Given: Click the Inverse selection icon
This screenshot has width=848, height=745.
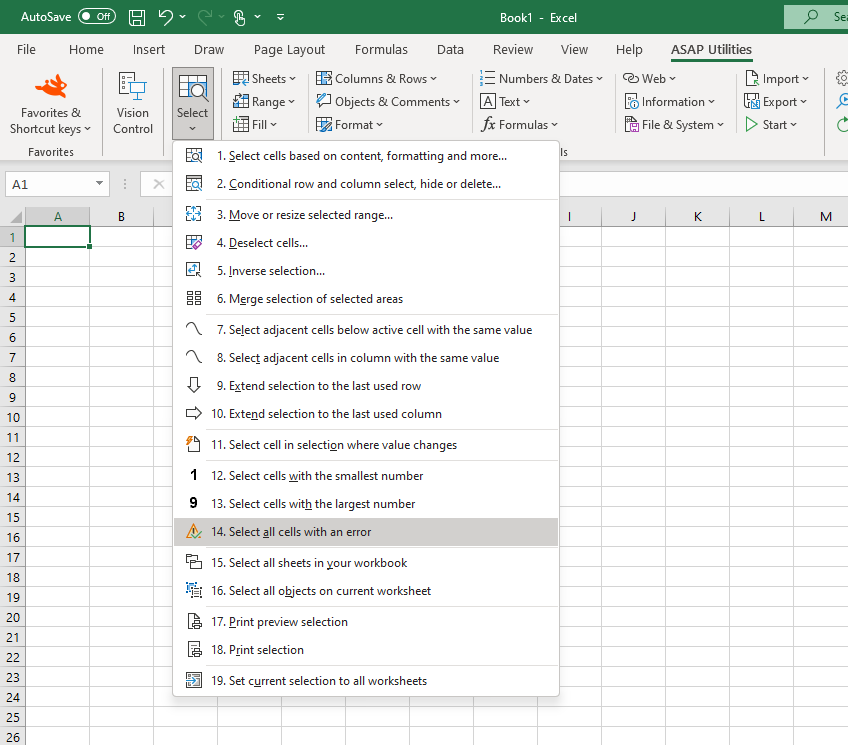Looking at the screenshot, I should tap(194, 270).
